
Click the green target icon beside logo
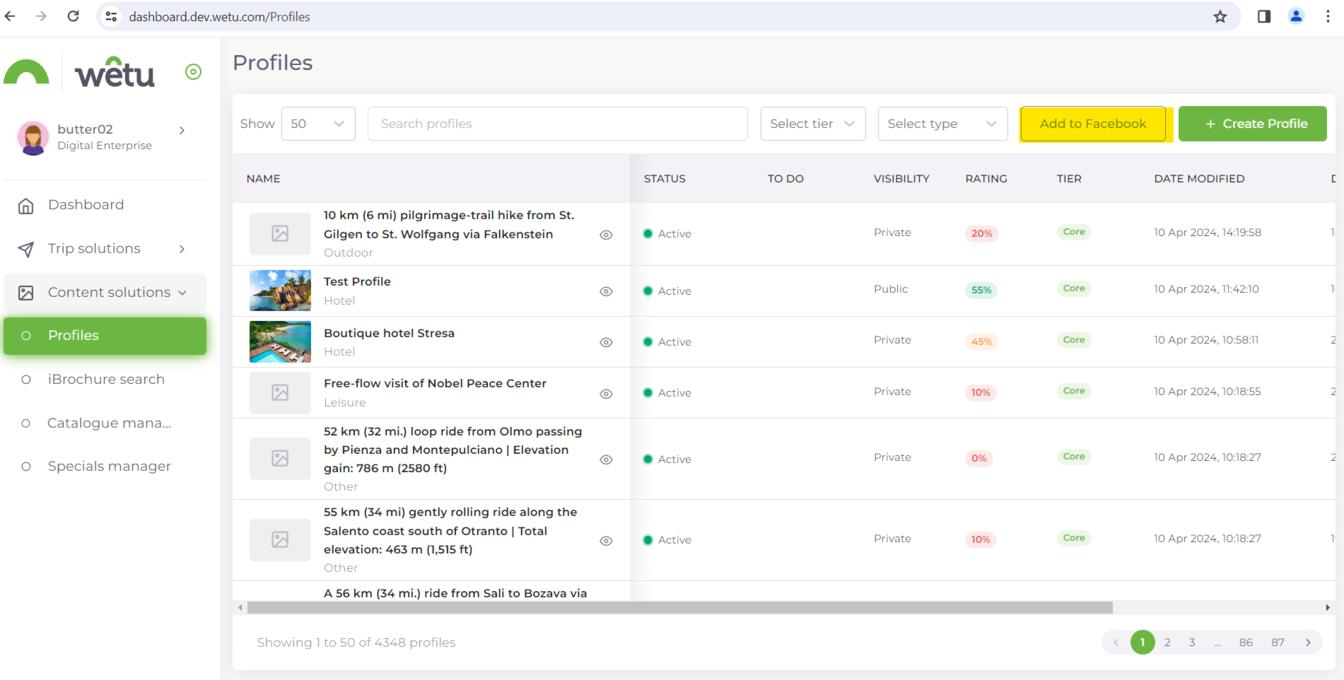[193, 72]
